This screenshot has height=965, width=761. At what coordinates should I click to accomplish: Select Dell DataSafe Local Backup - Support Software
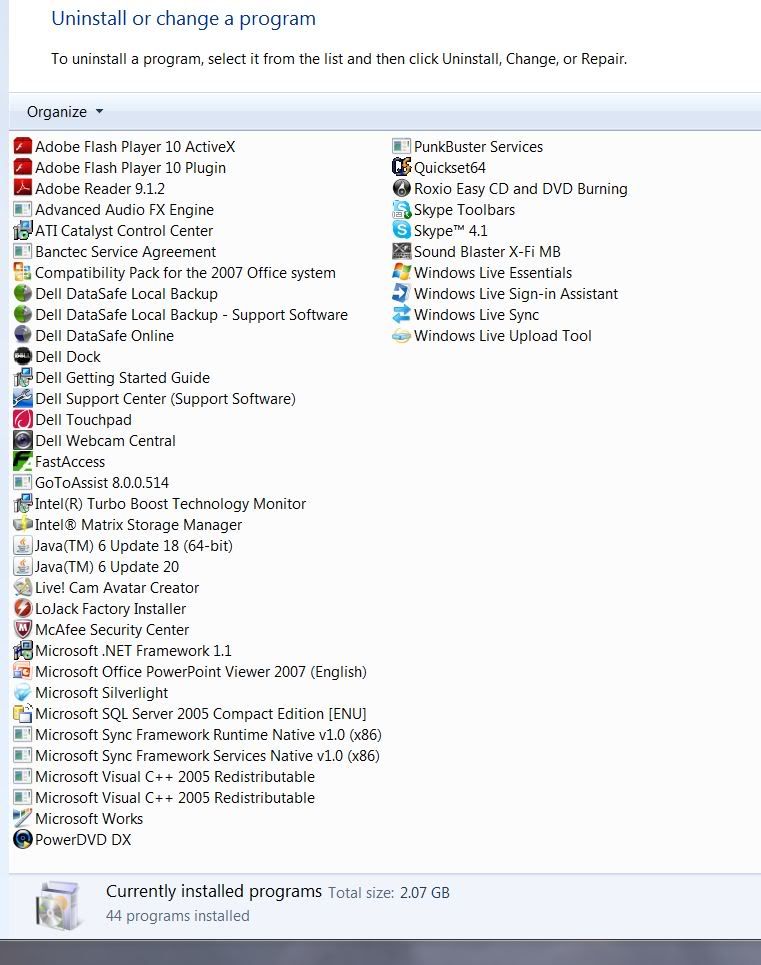181,314
